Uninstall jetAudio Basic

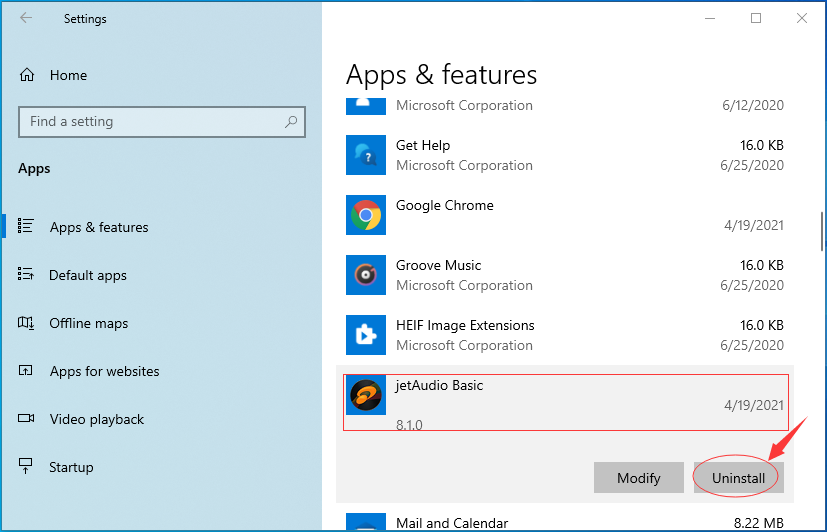coord(738,478)
